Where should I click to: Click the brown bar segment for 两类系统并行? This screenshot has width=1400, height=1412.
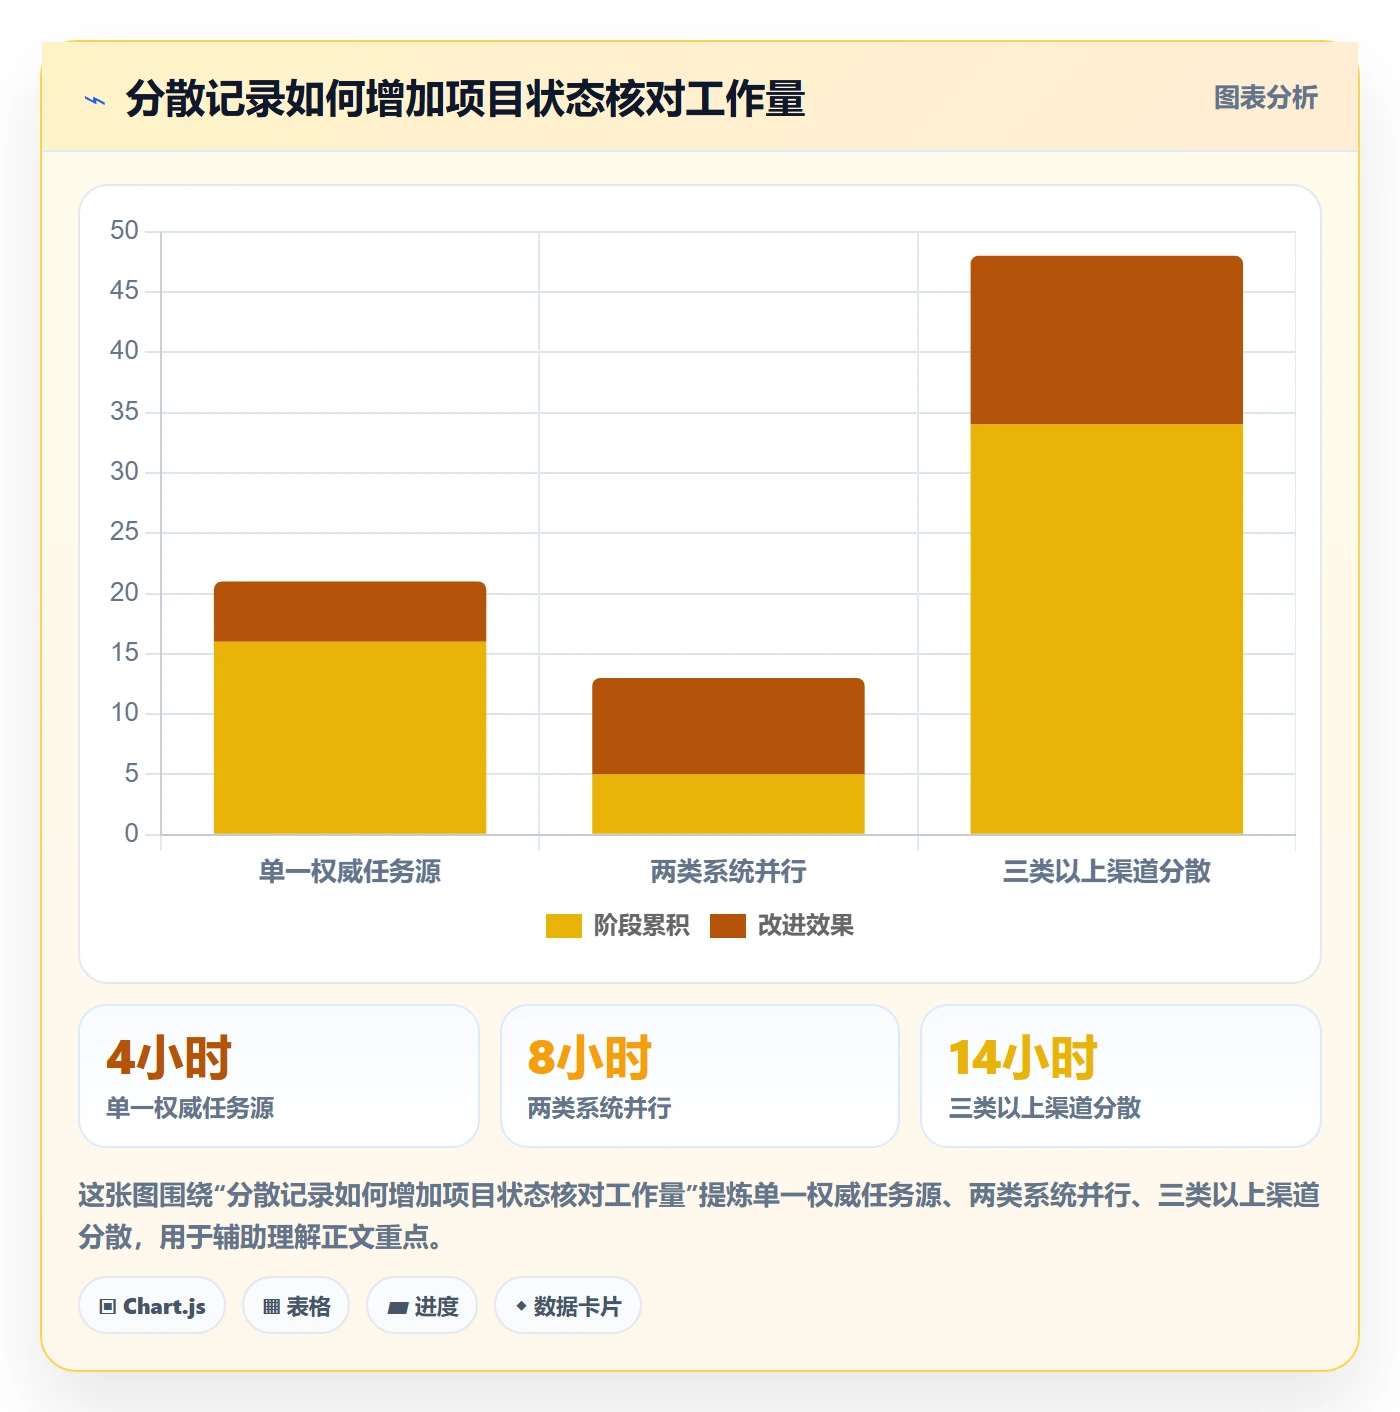point(728,726)
